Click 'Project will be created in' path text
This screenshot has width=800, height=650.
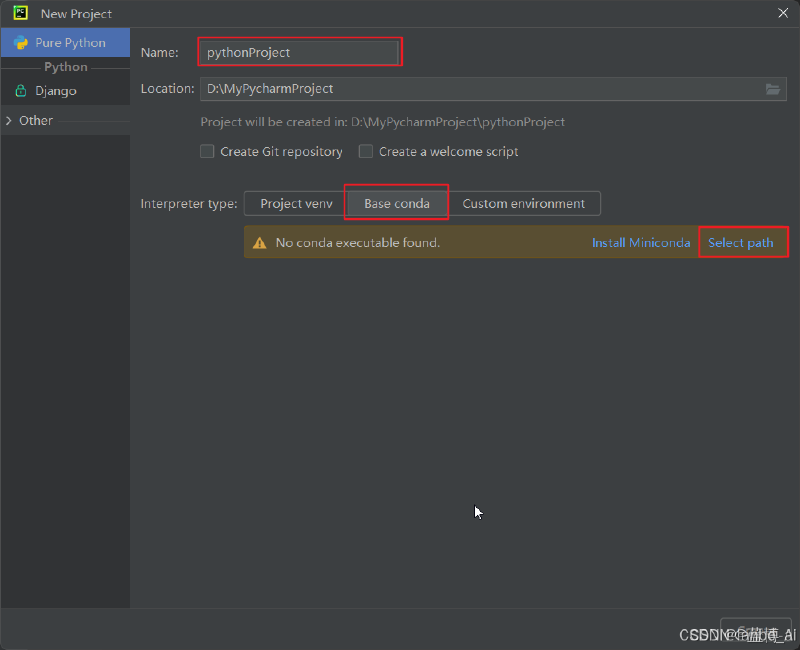point(382,122)
